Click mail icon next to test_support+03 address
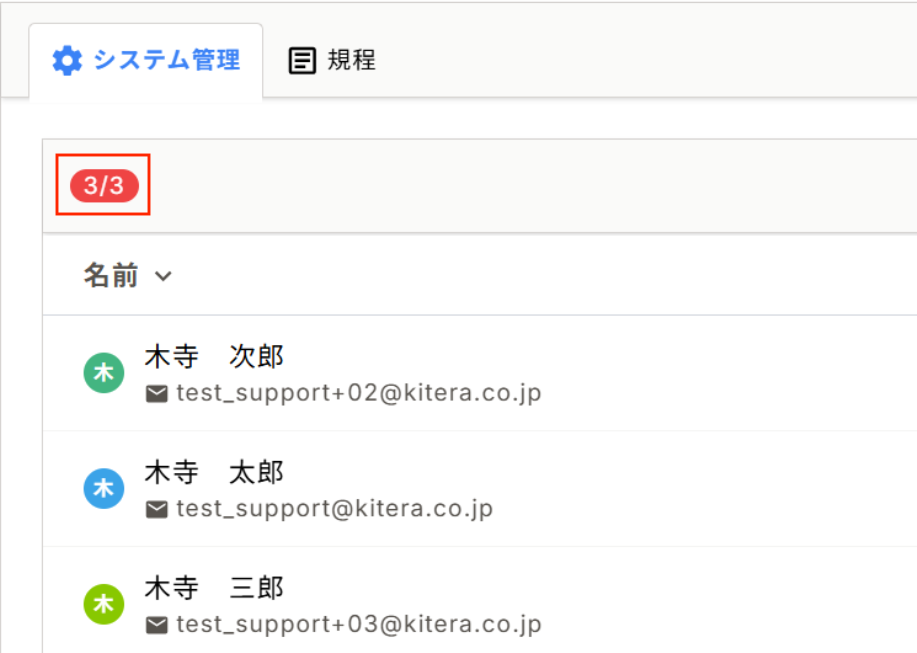This screenshot has width=917, height=653. 157,626
